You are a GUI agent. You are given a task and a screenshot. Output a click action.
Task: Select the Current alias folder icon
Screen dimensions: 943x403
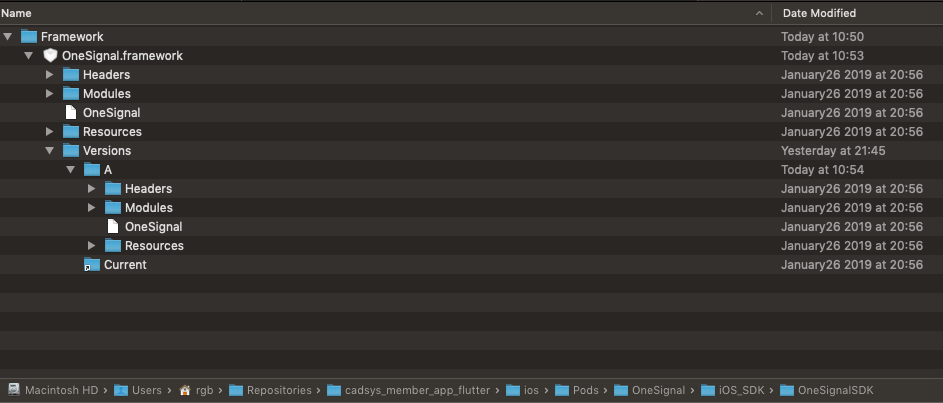tap(92, 265)
